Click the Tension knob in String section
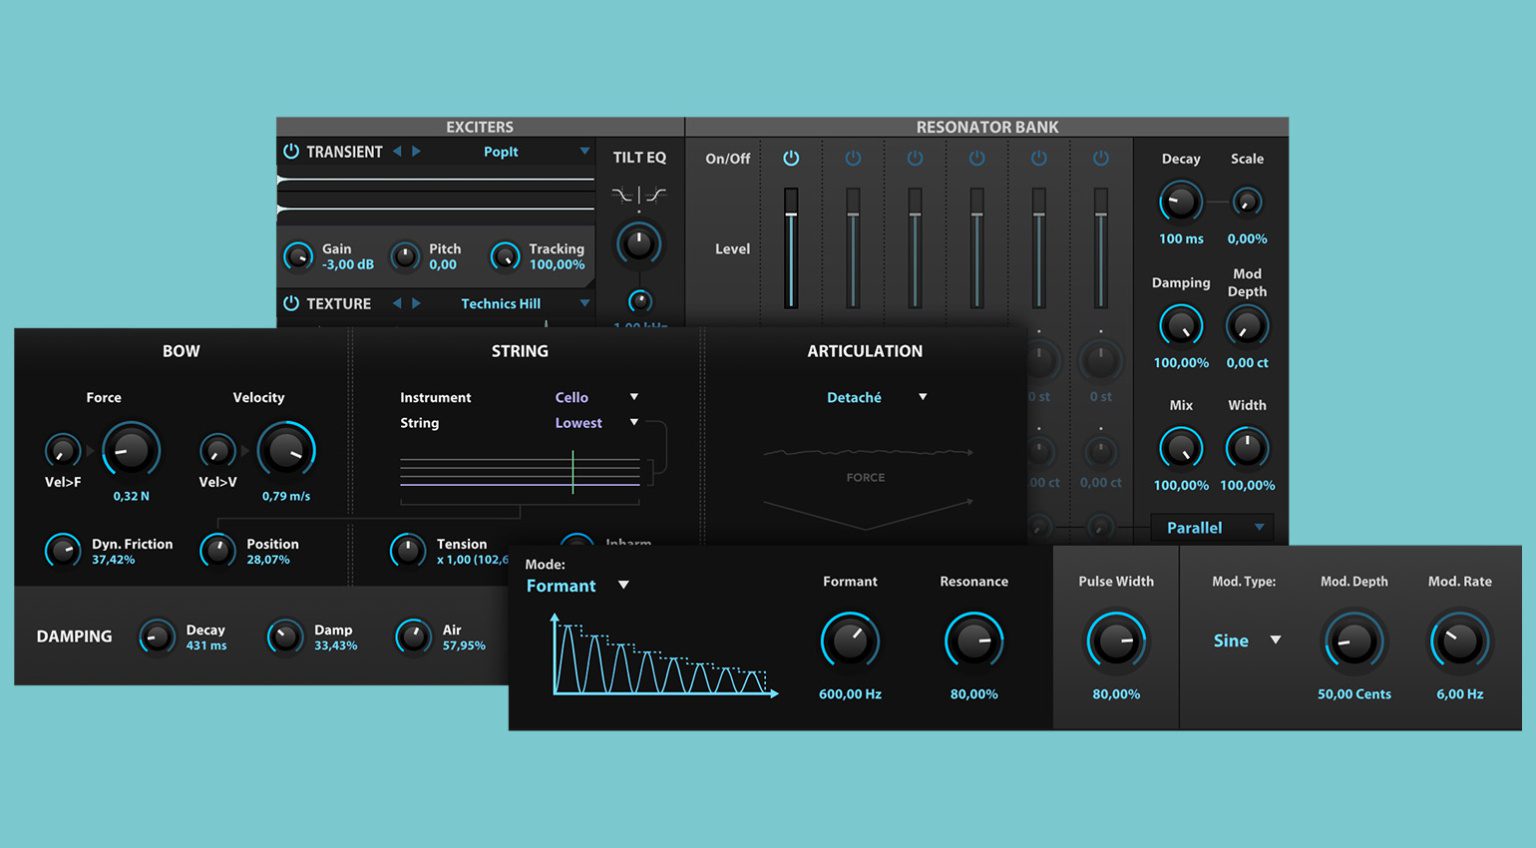 tap(407, 551)
